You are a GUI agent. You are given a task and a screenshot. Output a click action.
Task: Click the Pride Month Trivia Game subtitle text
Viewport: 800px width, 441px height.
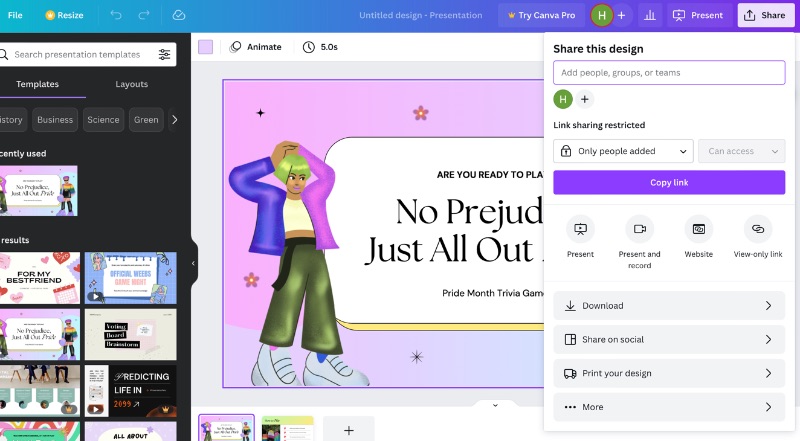tap(493, 293)
